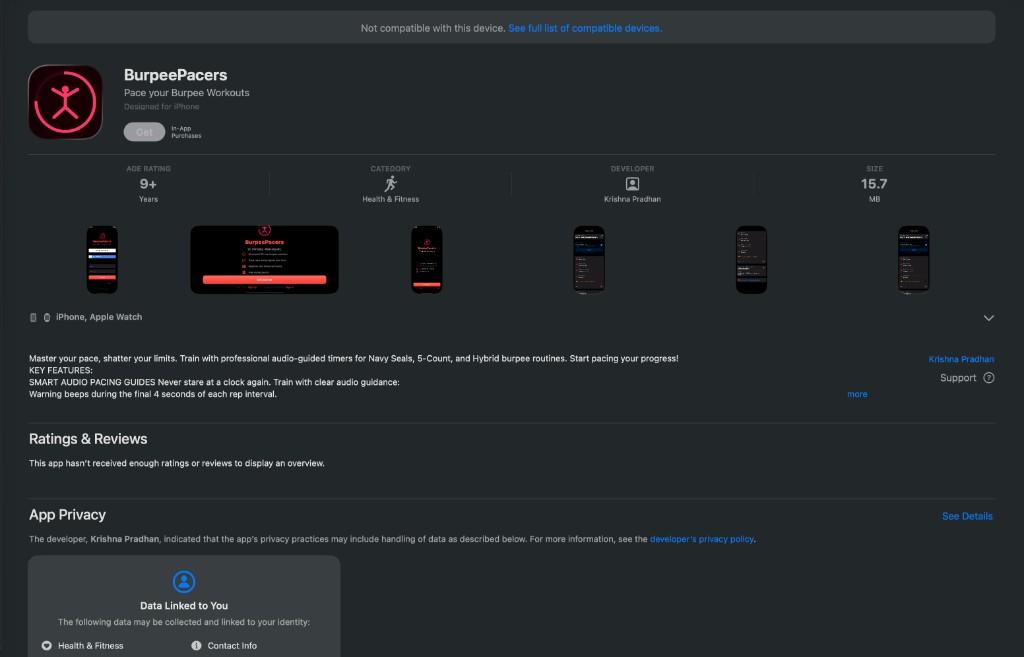Expand the description with the more link
The width and height of the screenshot is (1024, 657).
click(857, 394)
